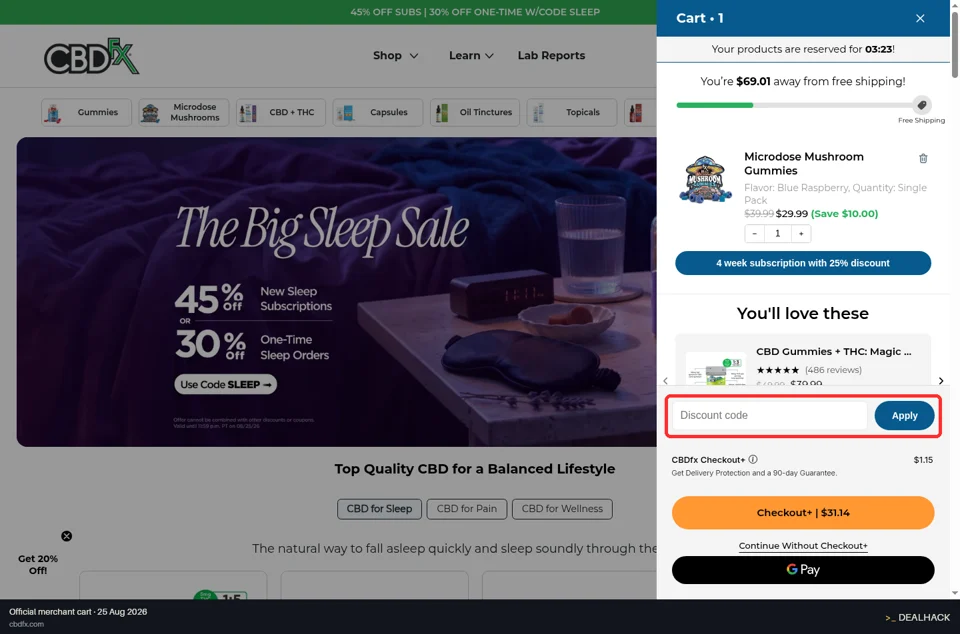
Task: Click the top promo bar about code SLEEP
Action: [475, 12]
